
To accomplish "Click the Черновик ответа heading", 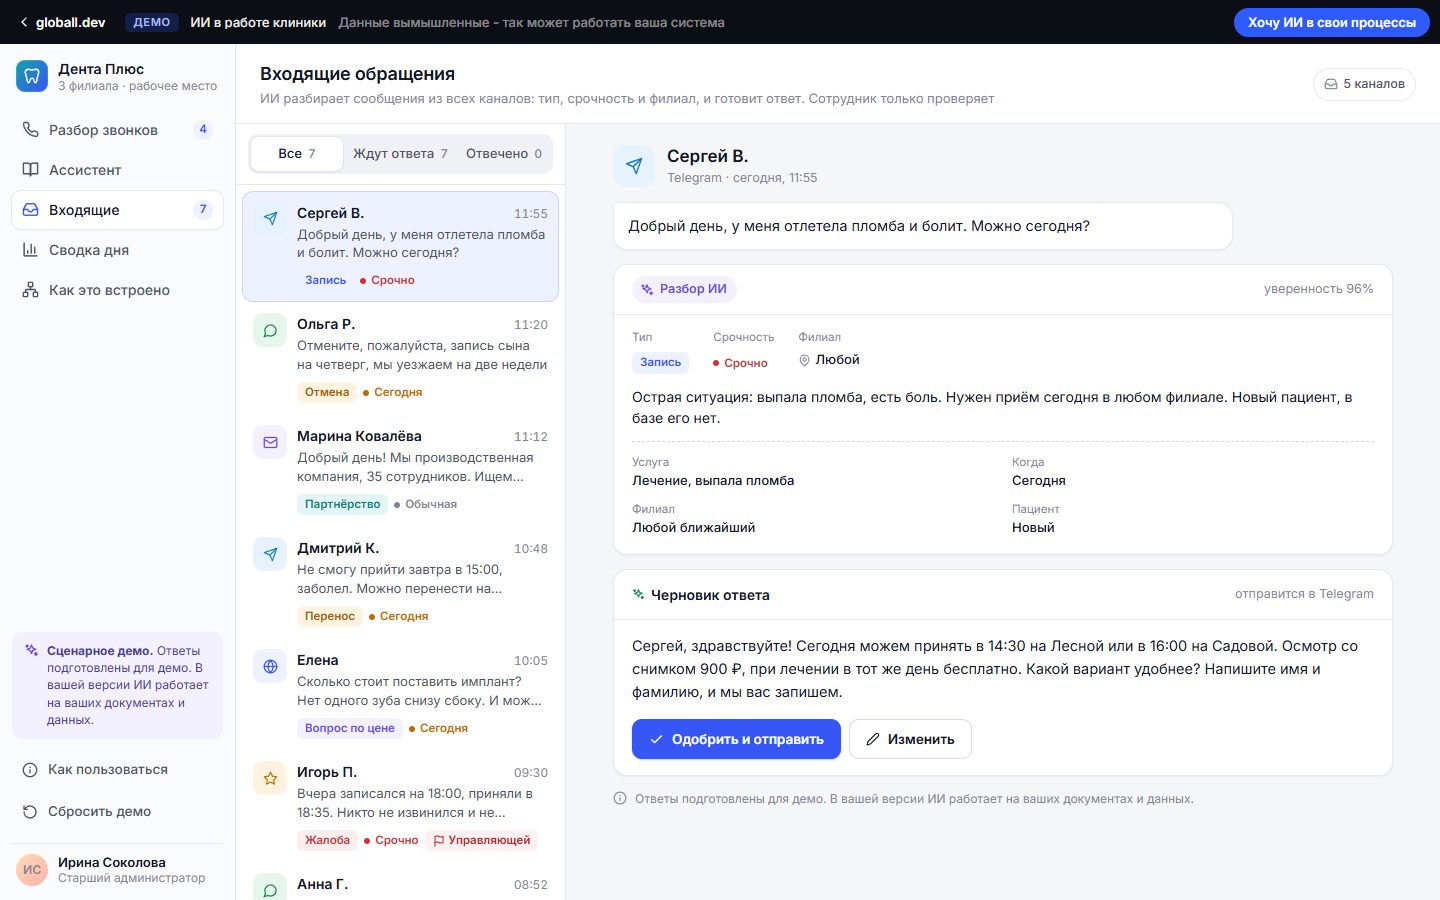I will tap(710, 595).
